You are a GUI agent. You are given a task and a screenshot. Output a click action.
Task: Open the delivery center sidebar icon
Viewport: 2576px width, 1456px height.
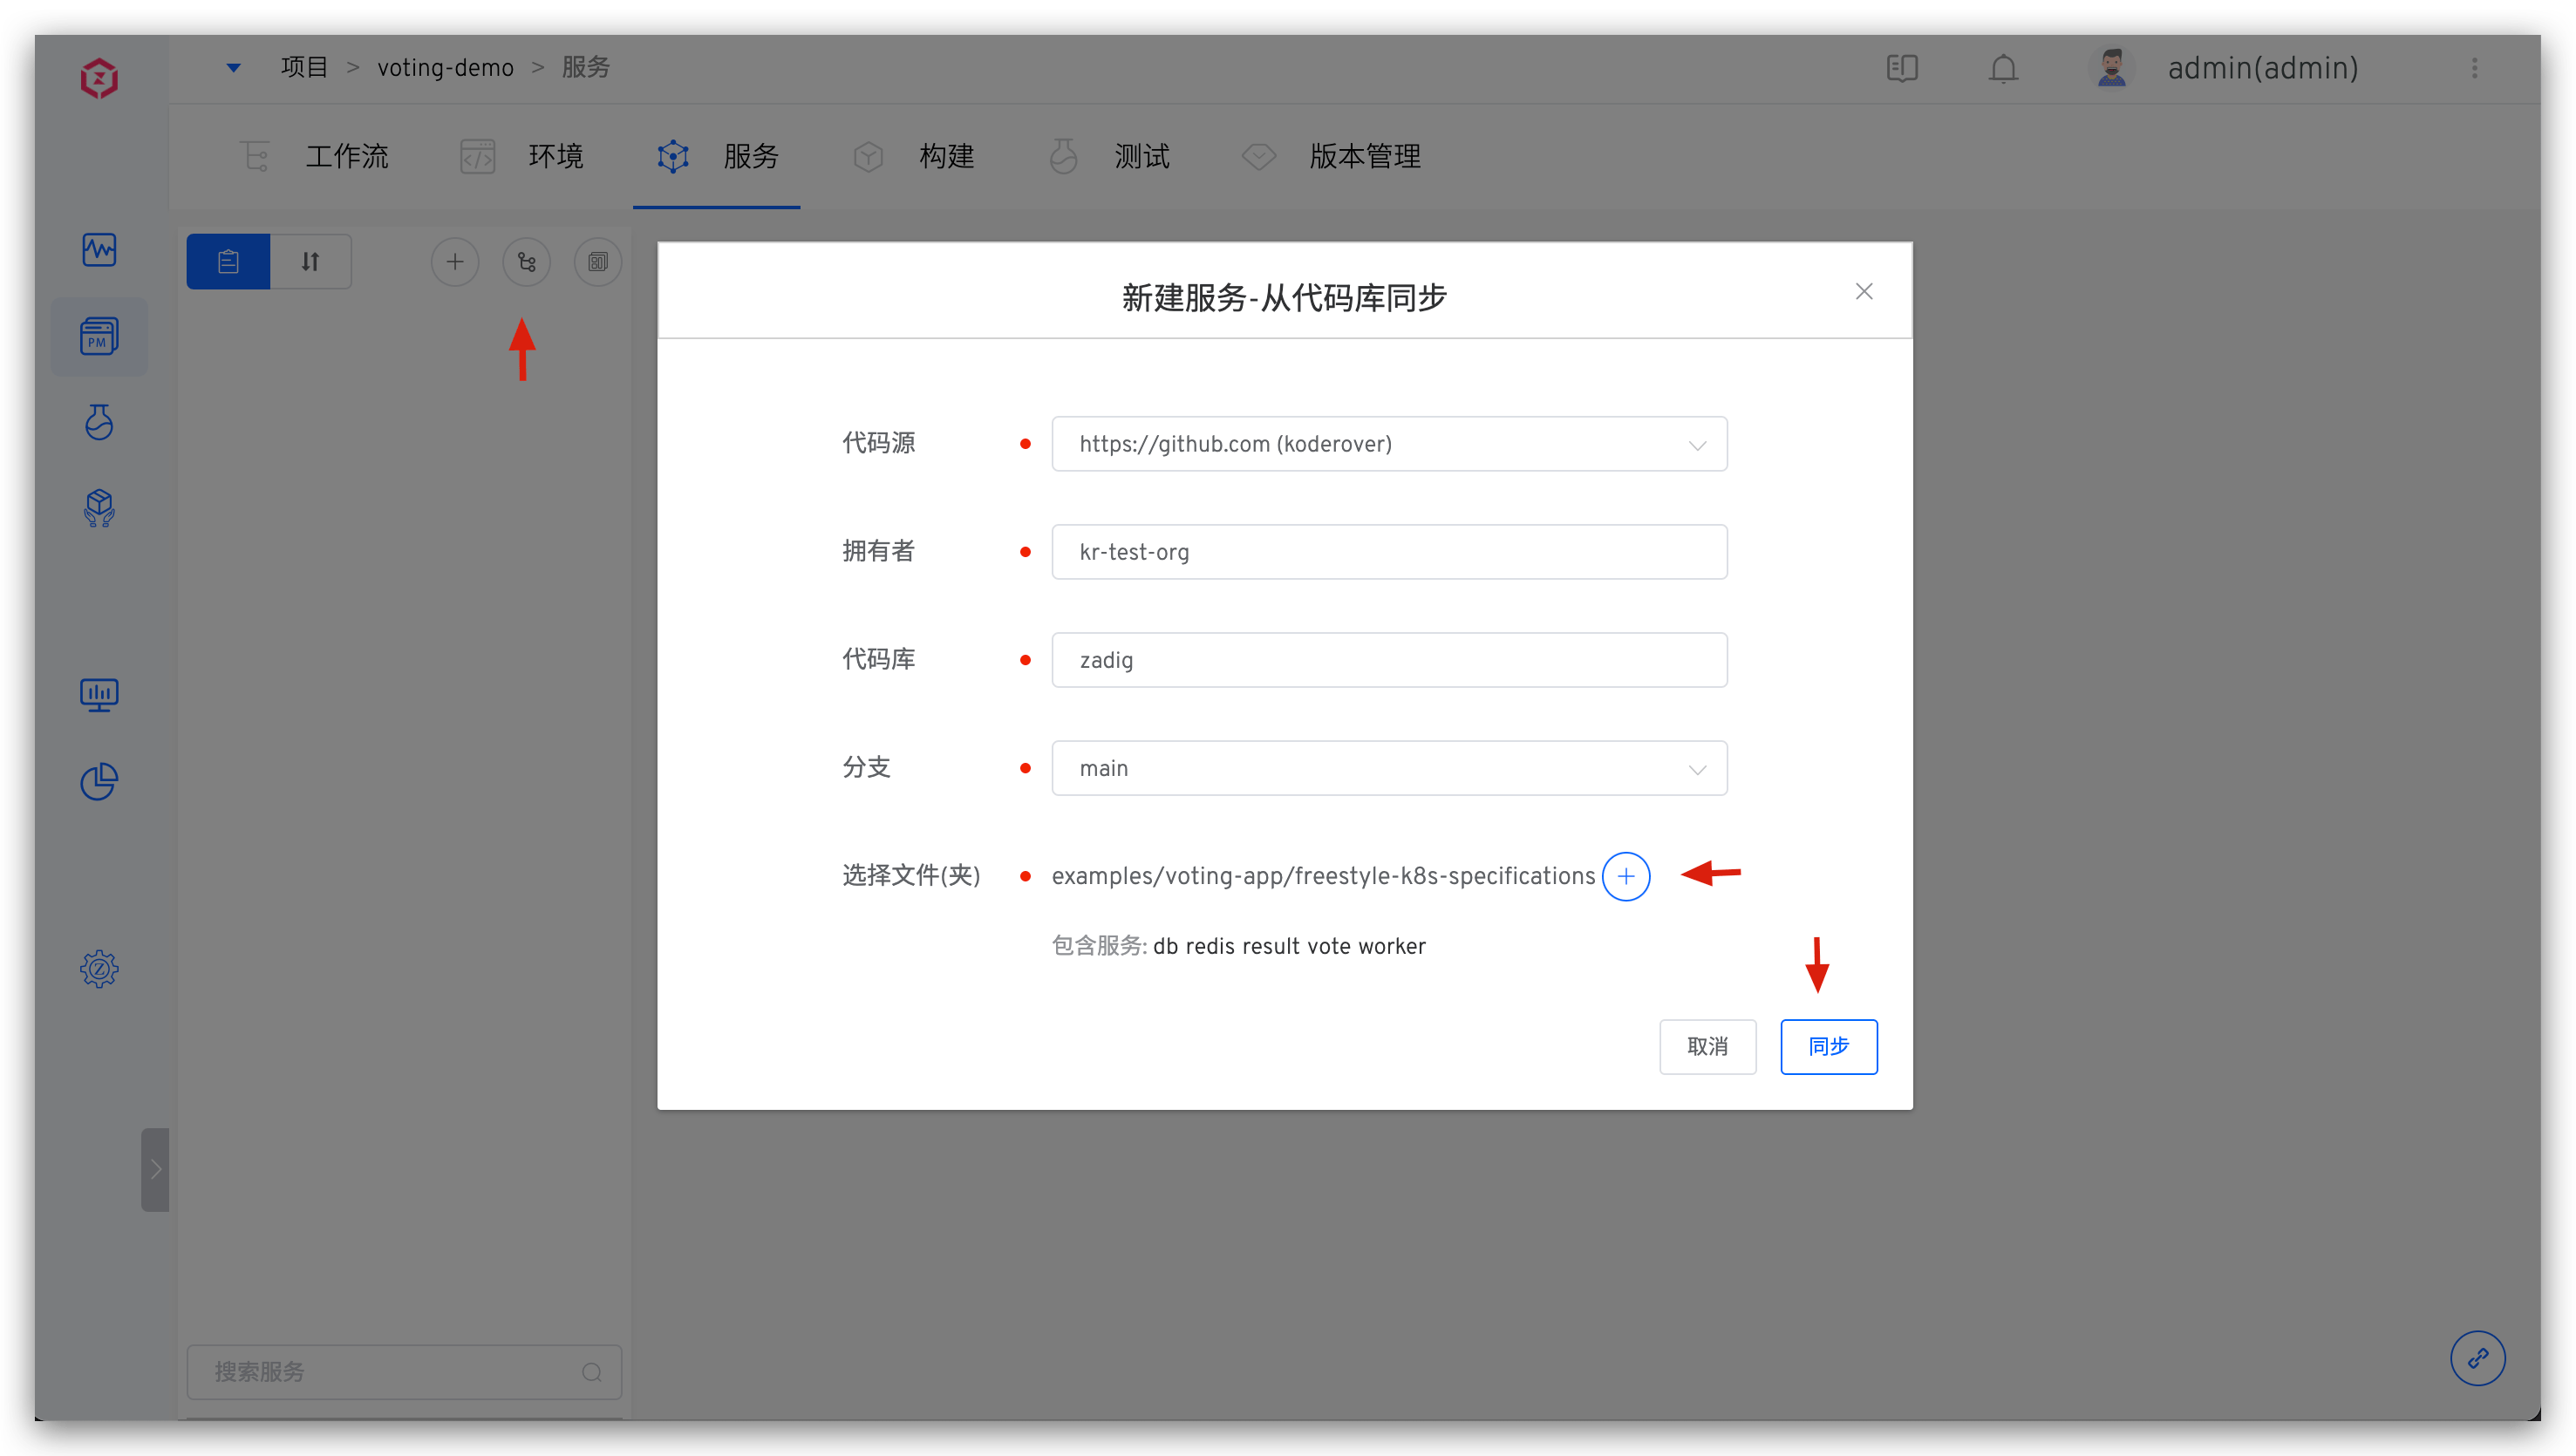99,508
